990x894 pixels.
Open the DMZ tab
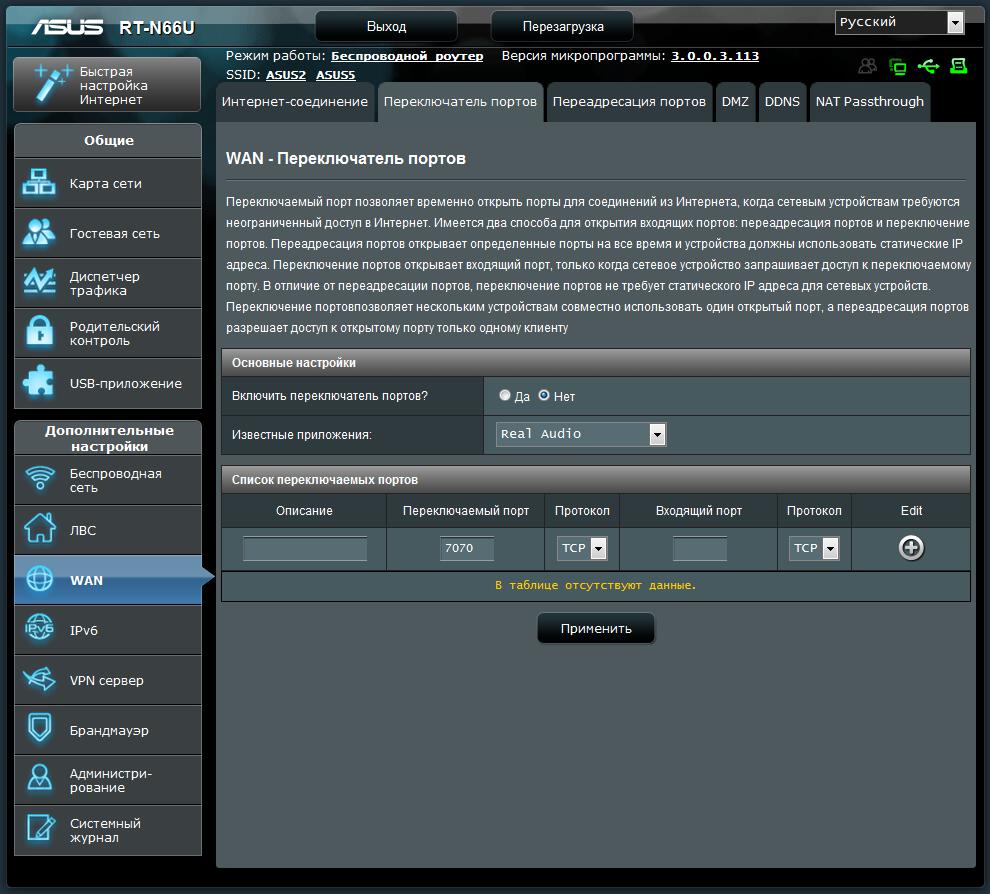[735, 102]
